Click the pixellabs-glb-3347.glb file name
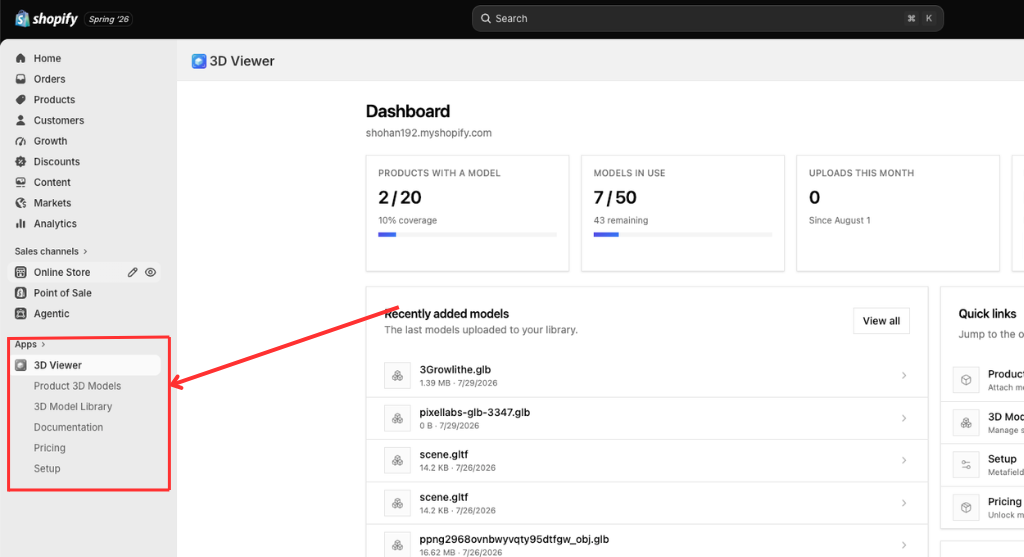1024x557 pixels. tap(475, 413)
